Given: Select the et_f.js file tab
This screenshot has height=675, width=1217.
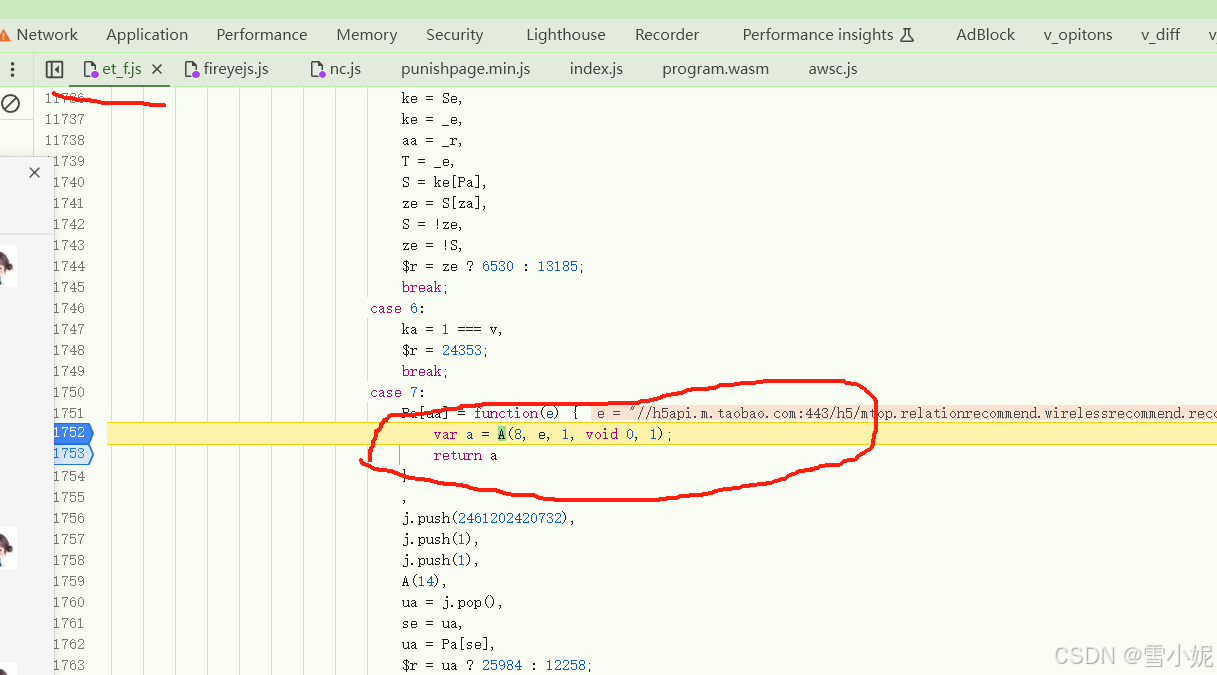Looking at the screenshot, I should 122,69.
